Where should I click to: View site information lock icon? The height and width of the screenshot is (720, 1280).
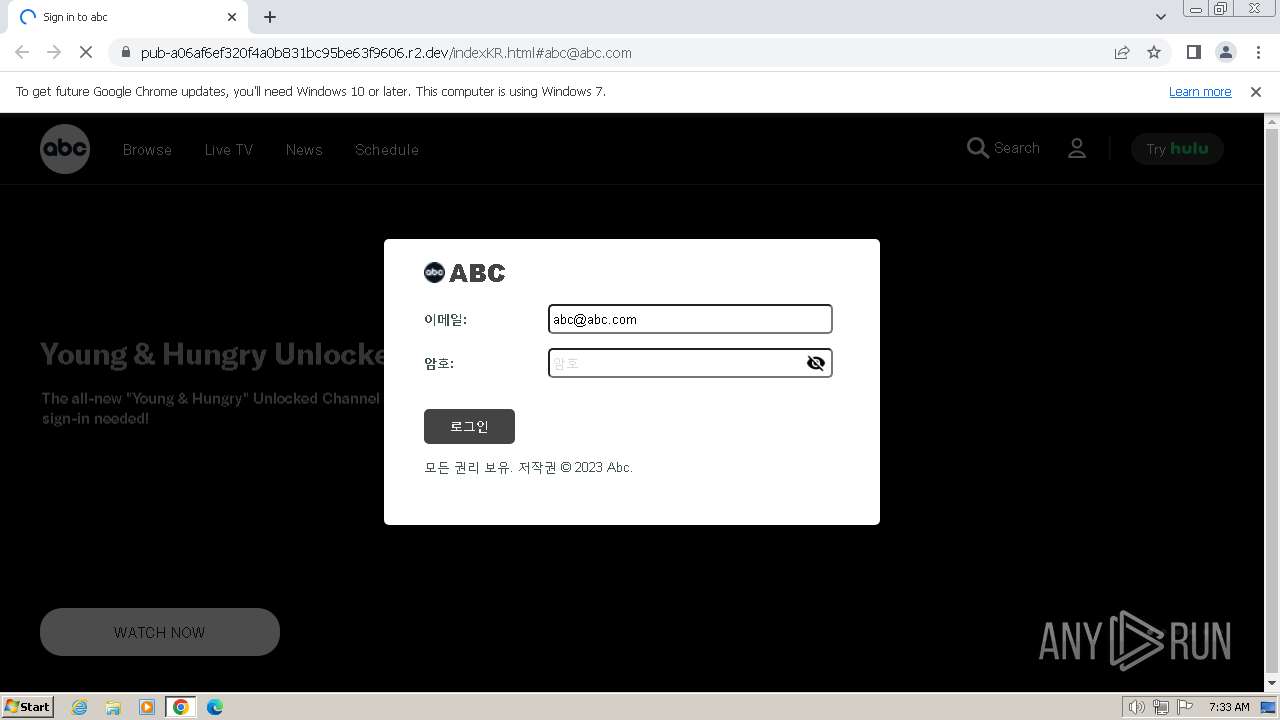[x=125, y=53]
